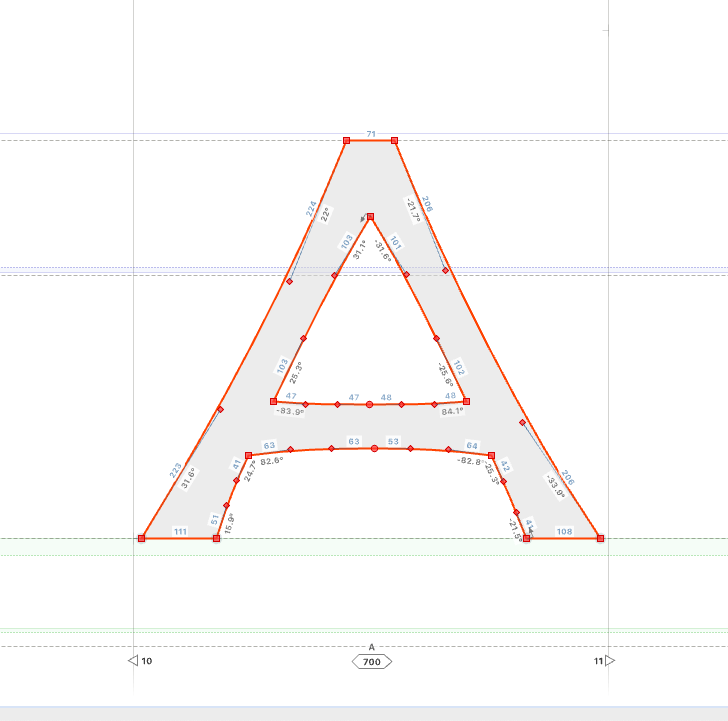Click the 53 segment label on the crossbar
The height and width of the screenshot is (721, 728).
click(393, 441)
